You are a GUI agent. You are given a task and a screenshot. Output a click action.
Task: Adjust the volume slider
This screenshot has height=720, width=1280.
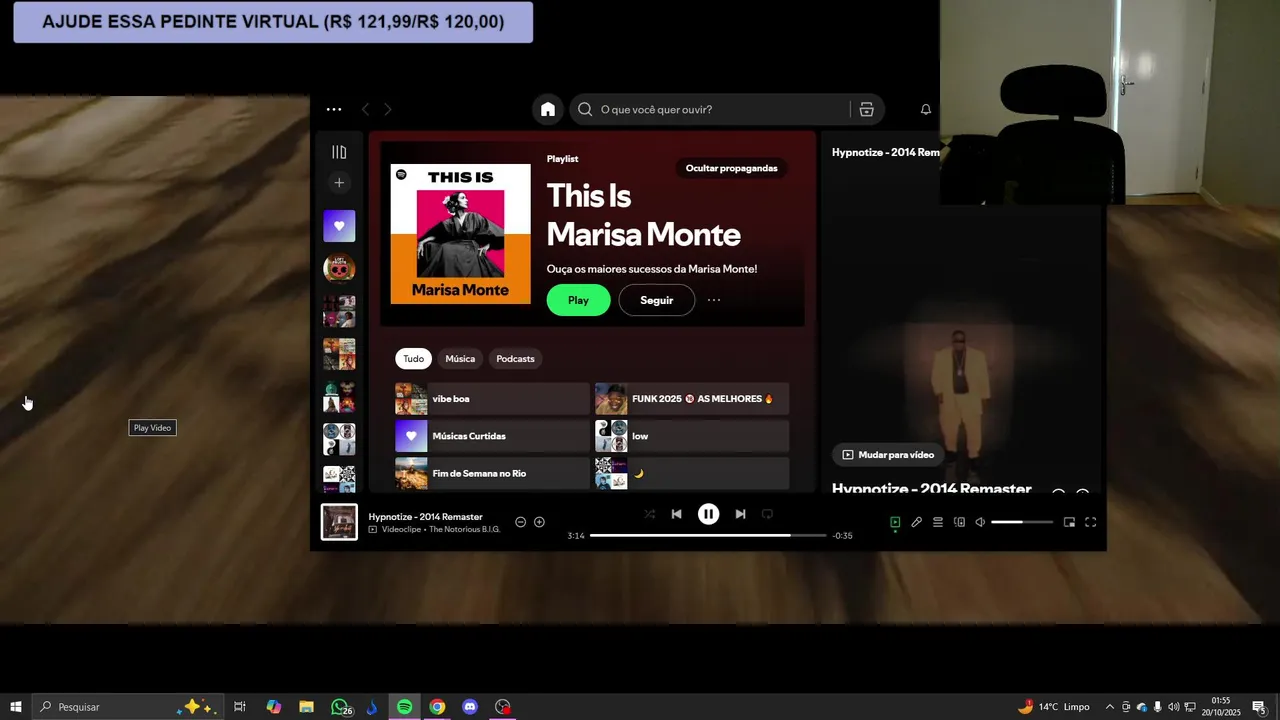click(1022, 522)
